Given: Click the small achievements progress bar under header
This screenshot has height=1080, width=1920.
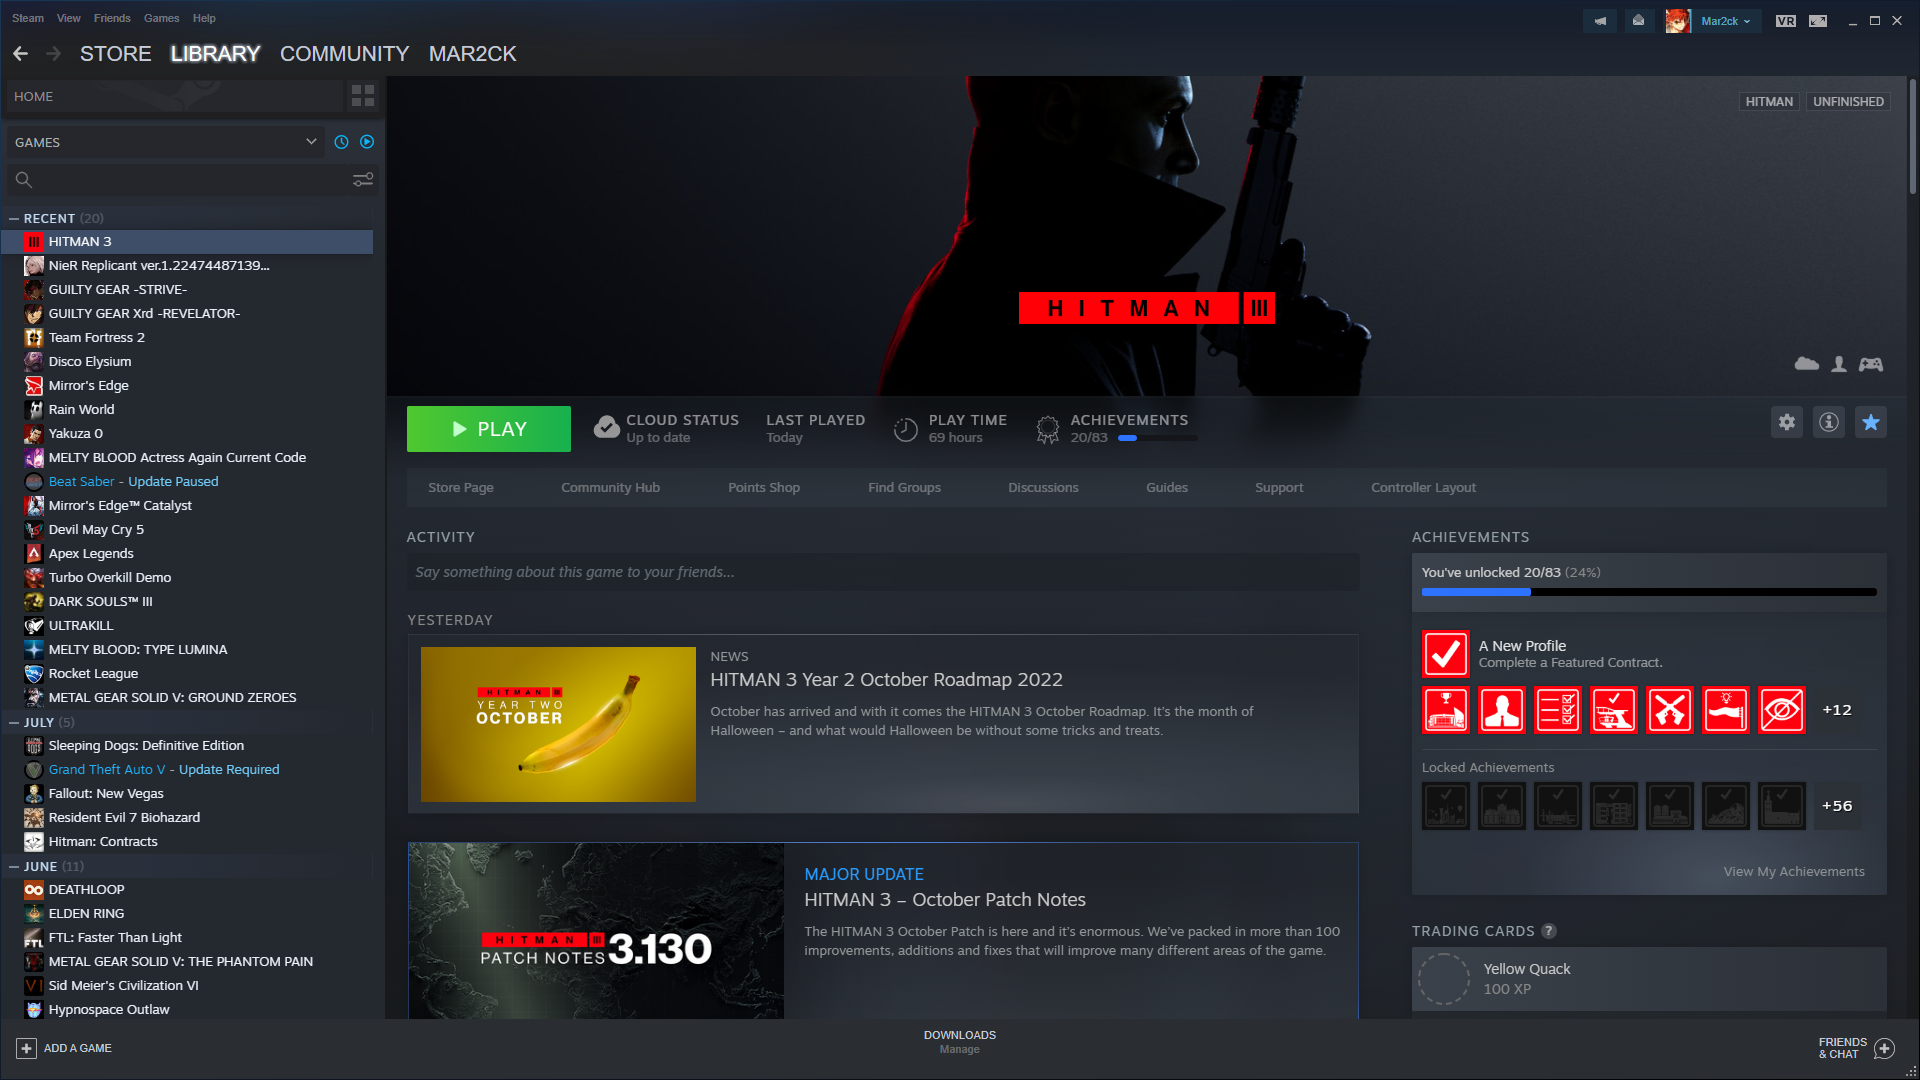Looking at the screenshot, I should pyautogui.click(x=1158, y=438).
